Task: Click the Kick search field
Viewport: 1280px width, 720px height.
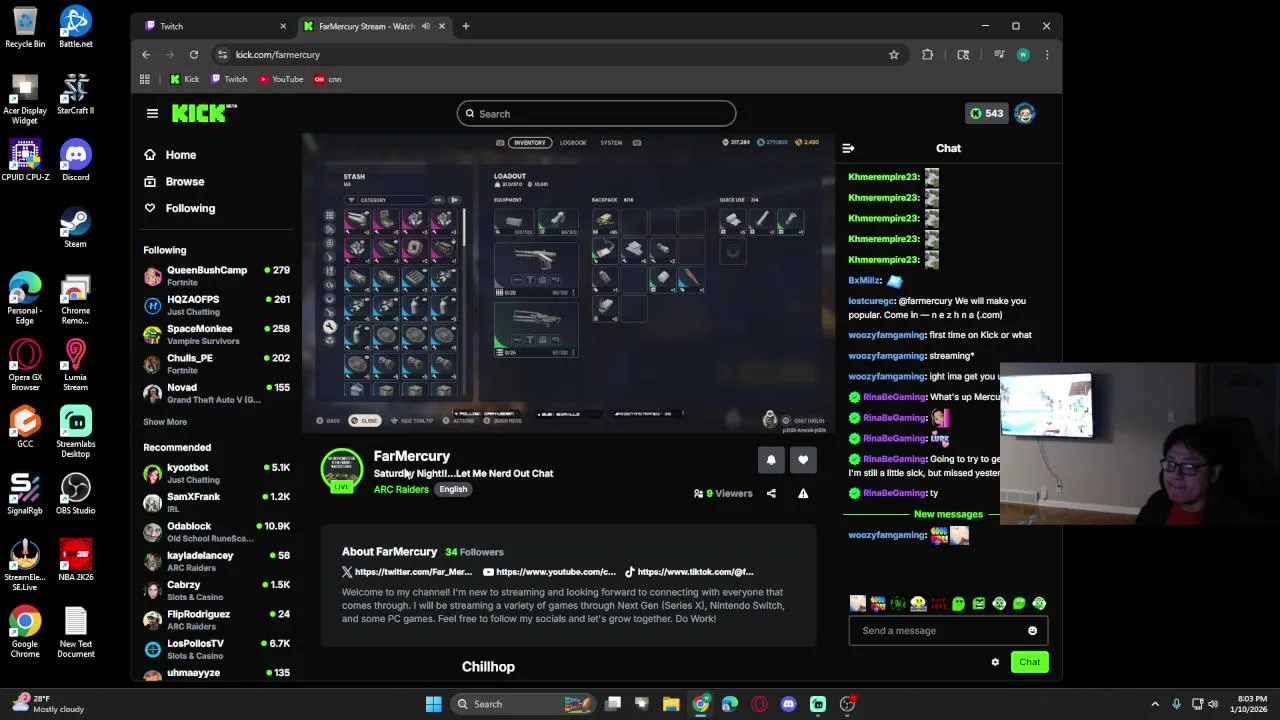Action: coord(596,114)
